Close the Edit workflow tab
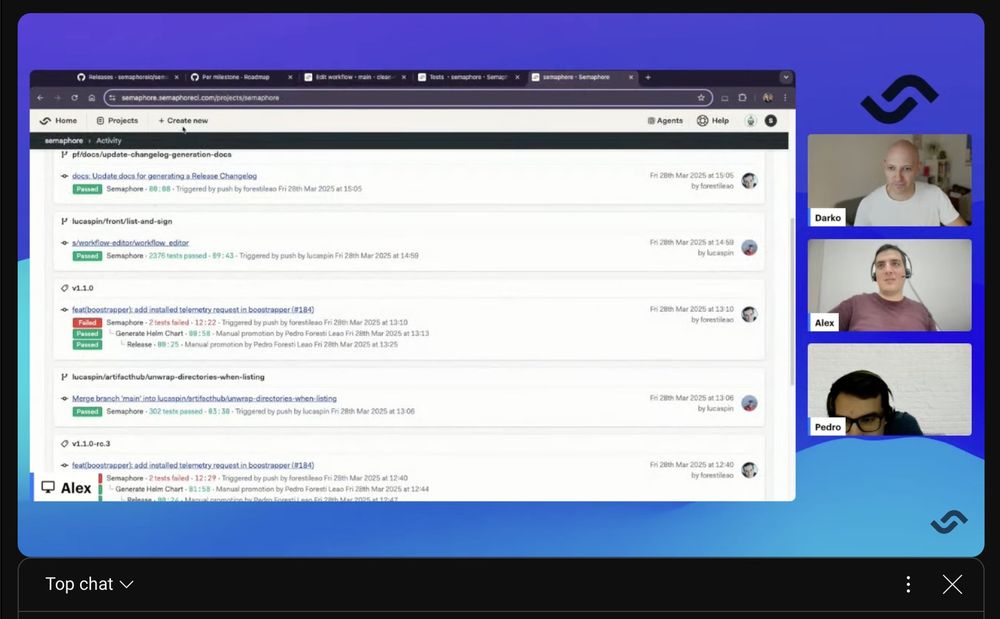The image size is (1000, 619). 404,77
